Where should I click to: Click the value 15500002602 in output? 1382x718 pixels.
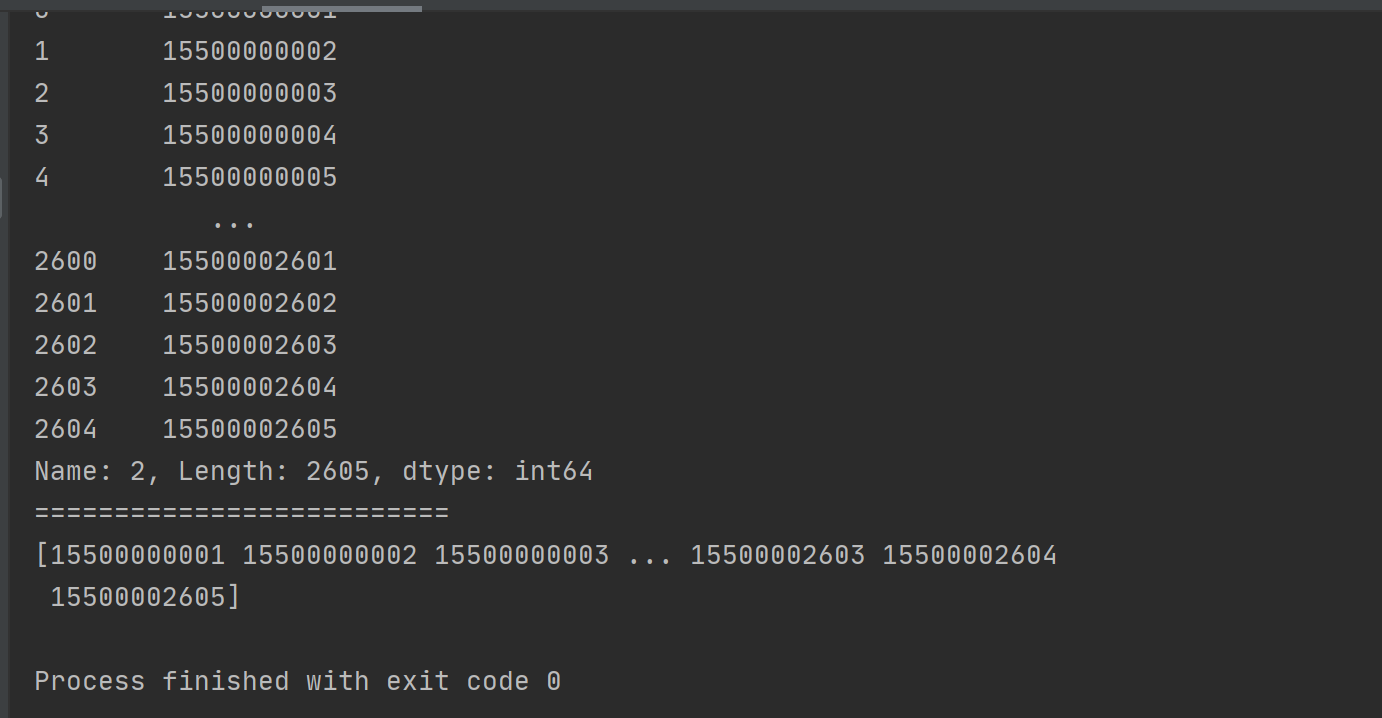click(x=249, y=303)
